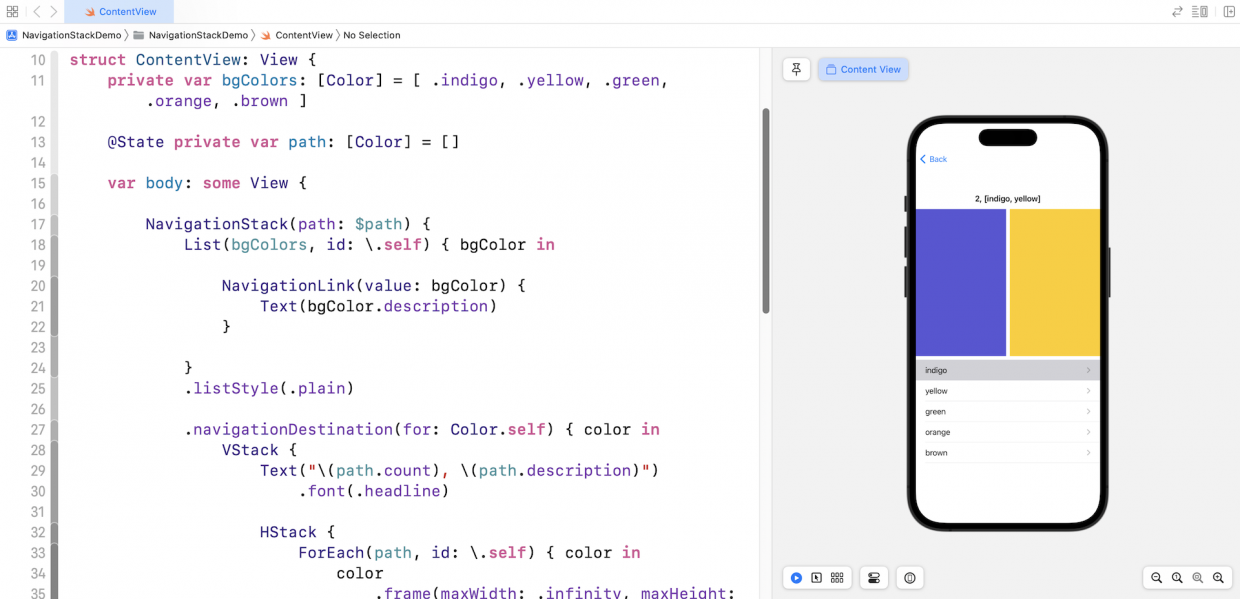Screen dimensions: 1240x599
Task: Select the ContentView editor tab
Action: click(119, 12)
